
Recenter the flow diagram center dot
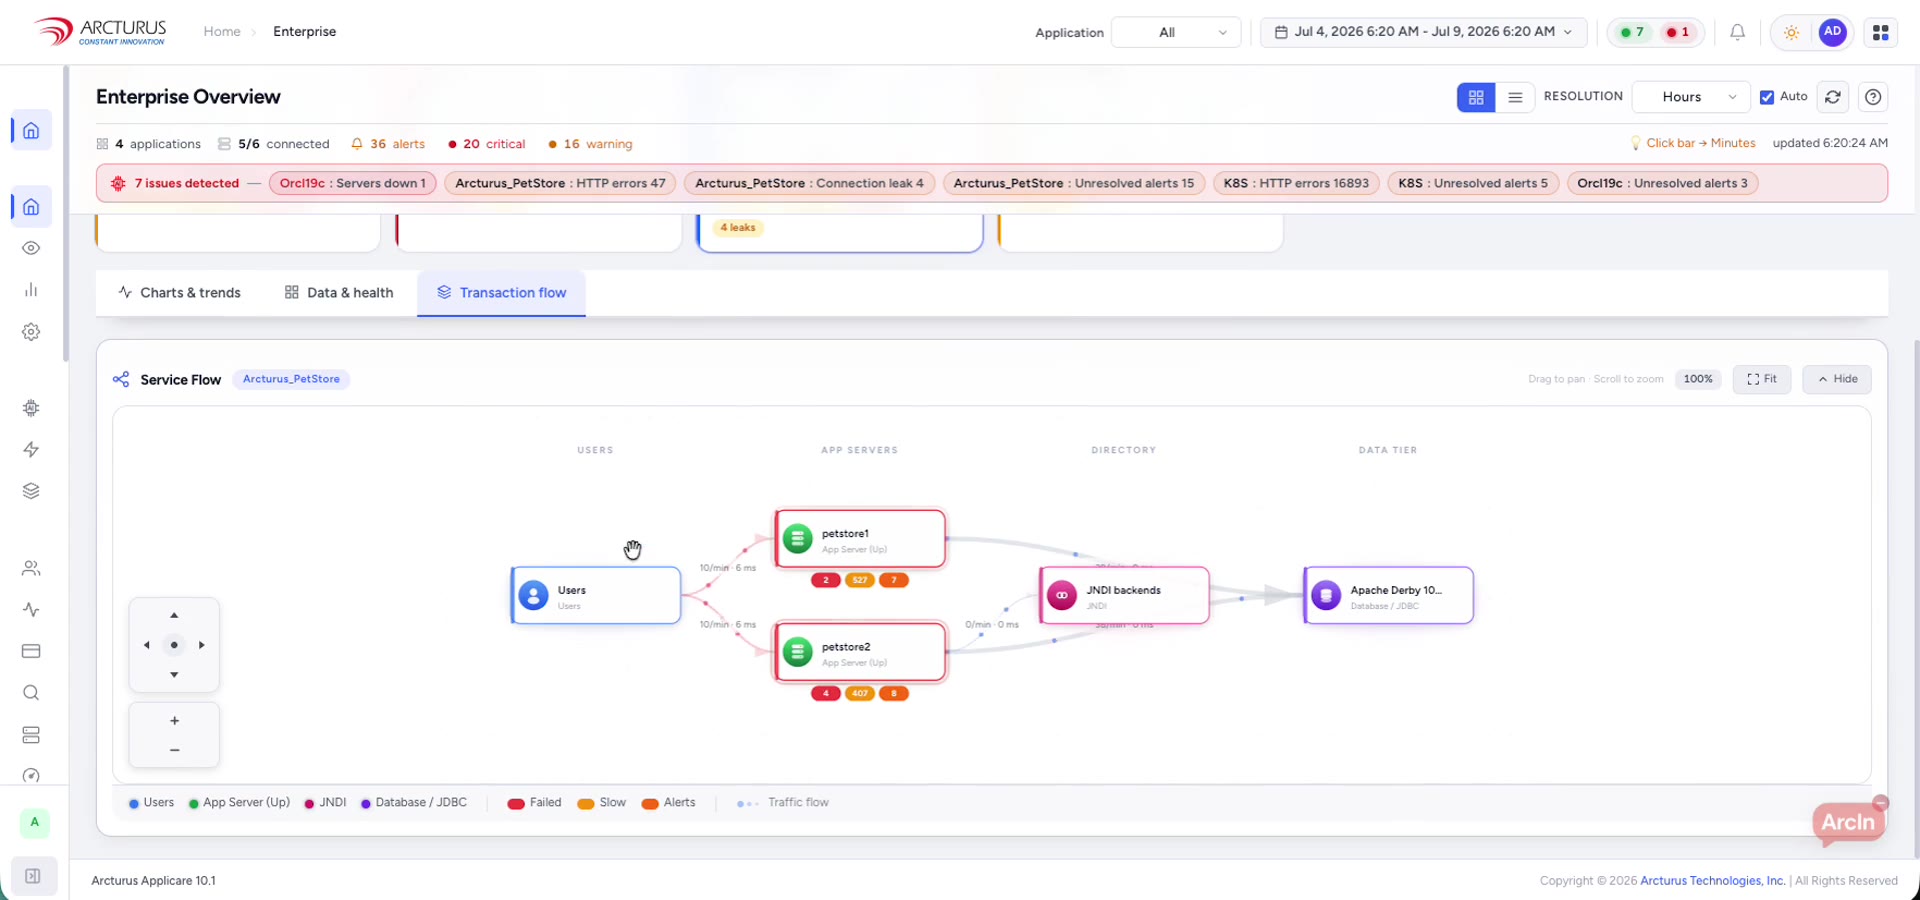click(174, 645)
